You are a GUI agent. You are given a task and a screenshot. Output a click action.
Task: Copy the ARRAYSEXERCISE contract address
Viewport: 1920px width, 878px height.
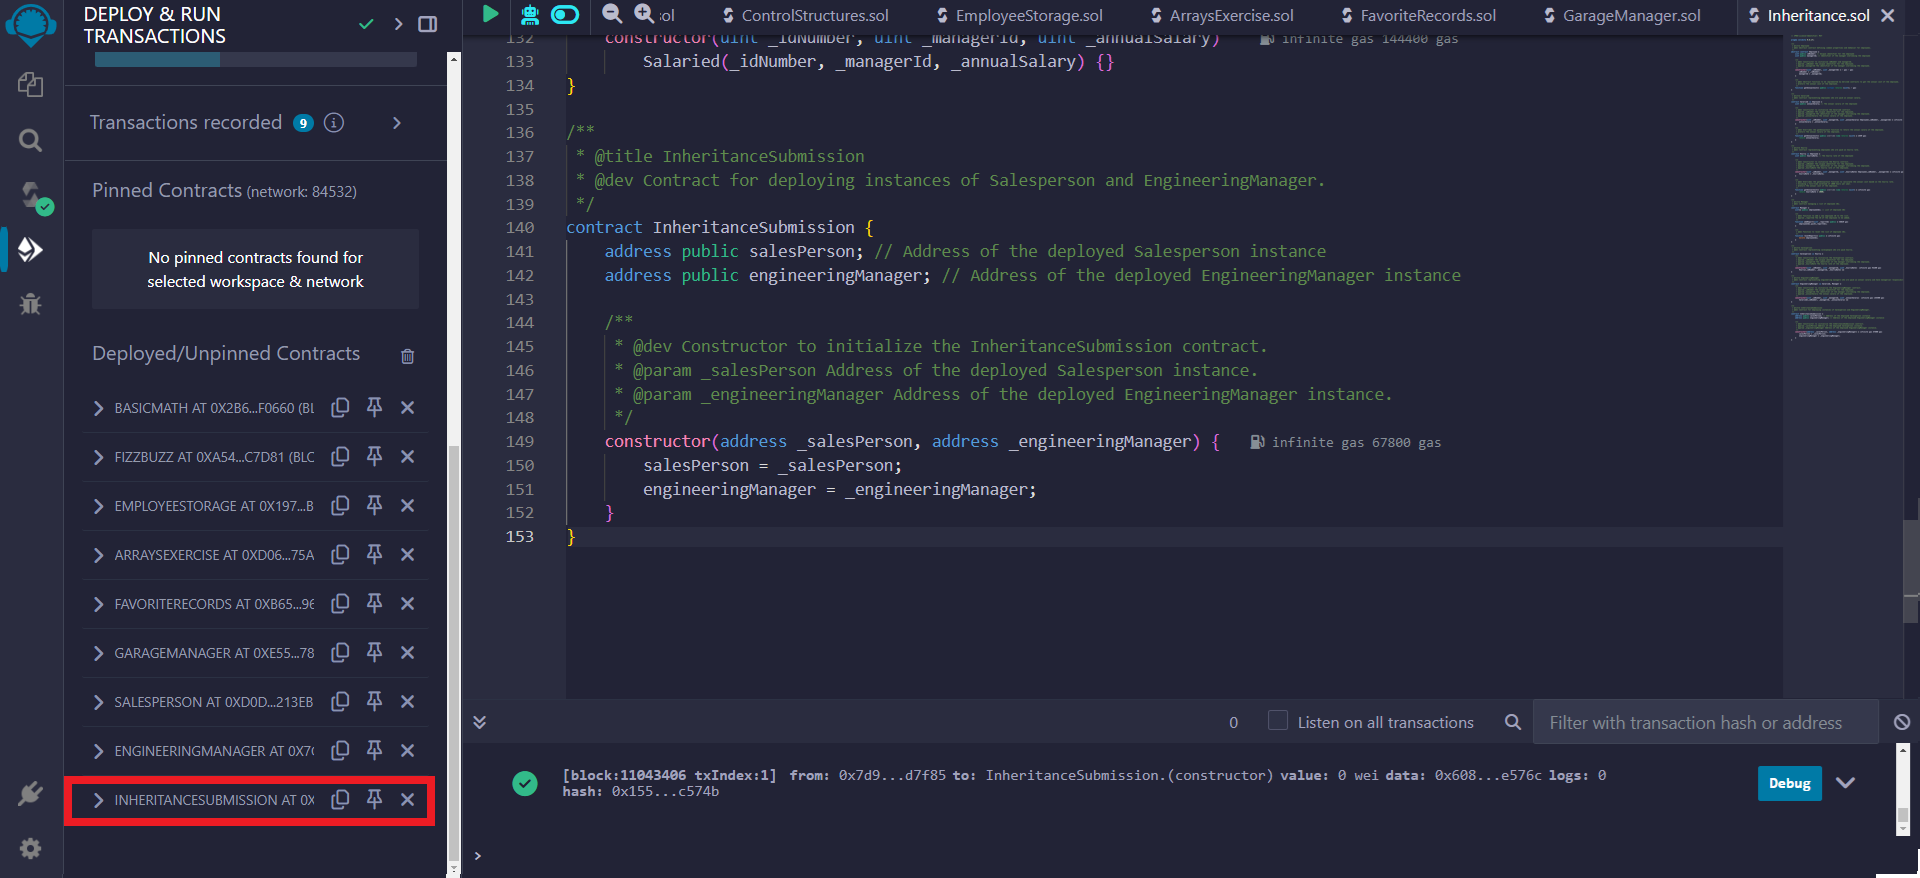(340, 554)
